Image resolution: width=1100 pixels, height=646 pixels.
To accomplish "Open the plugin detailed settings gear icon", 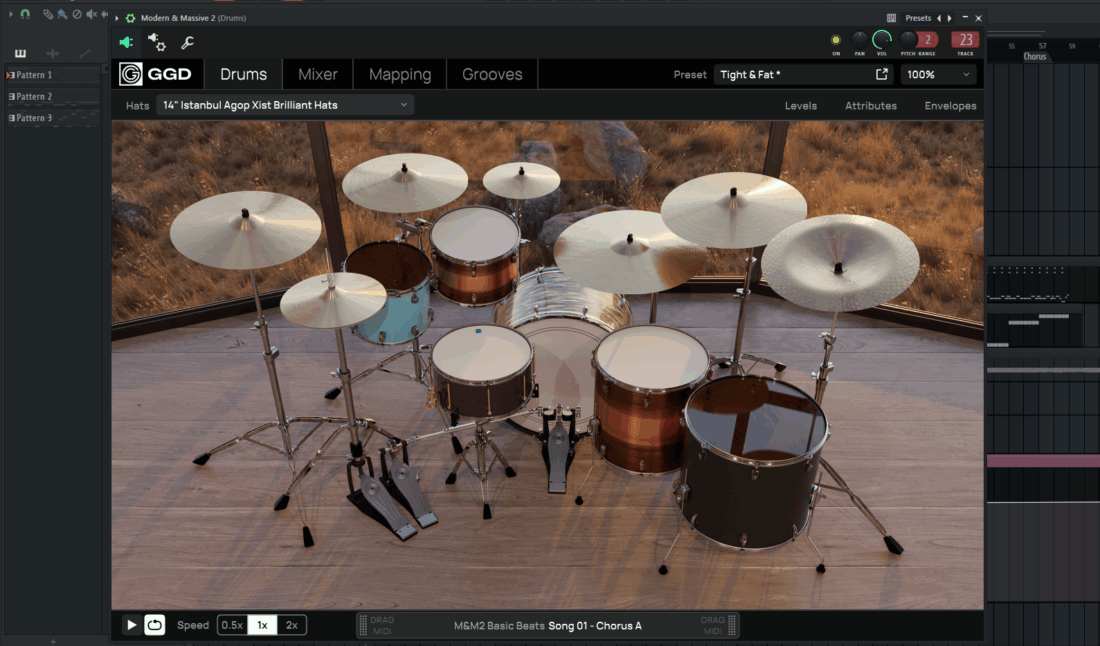I will [157, 42].
